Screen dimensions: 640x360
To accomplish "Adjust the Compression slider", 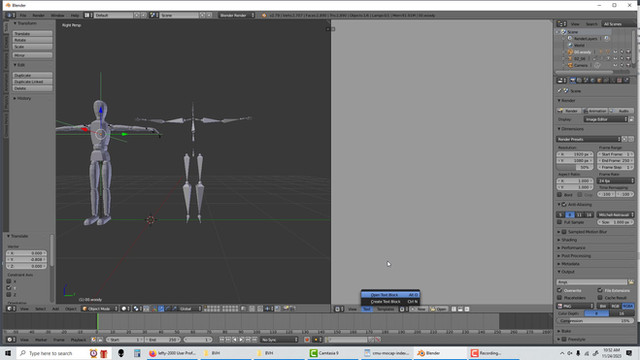I will (595, 321).
